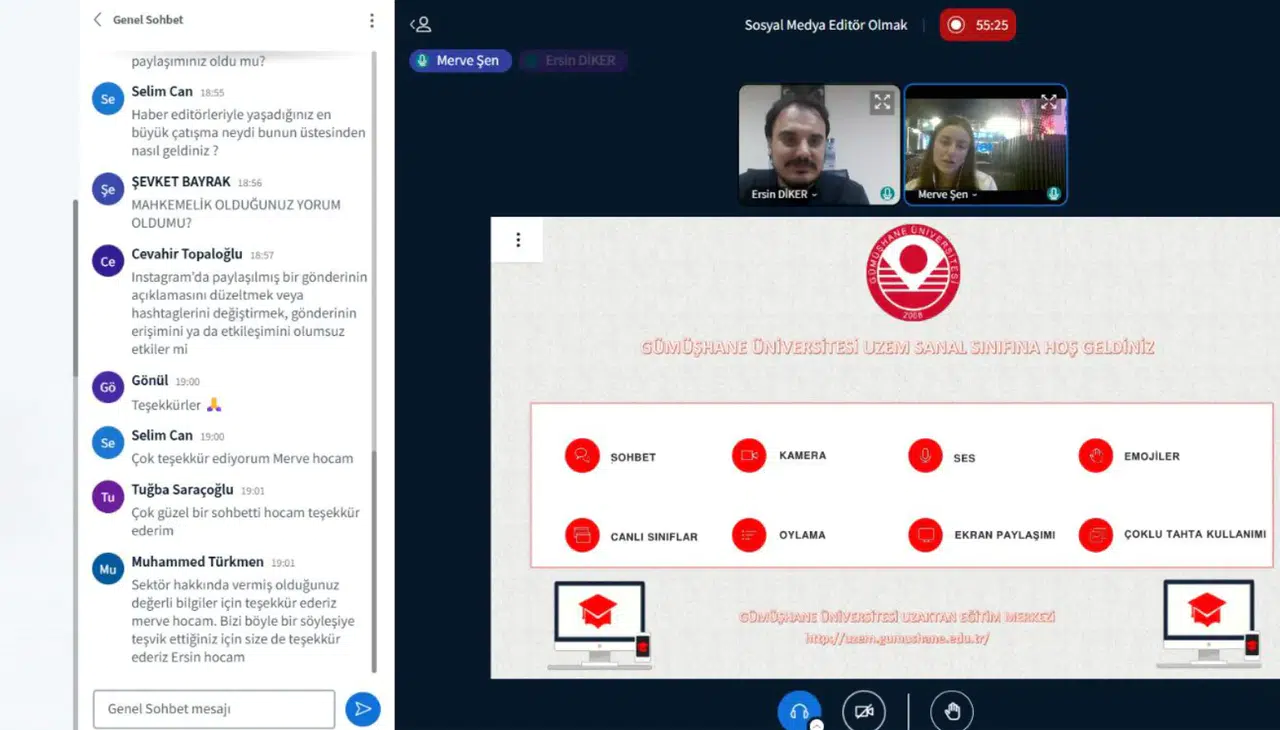Stop recording via the red 55:25 indicator
This screenshot has height=730, width=1280.
tap(977, 25)
